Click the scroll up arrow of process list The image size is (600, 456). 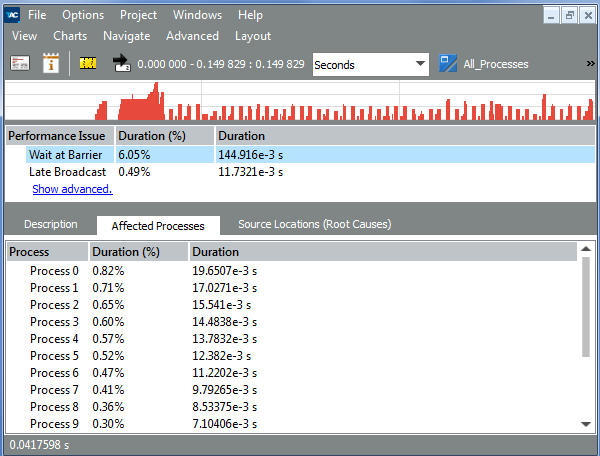[x=586, y=249]
